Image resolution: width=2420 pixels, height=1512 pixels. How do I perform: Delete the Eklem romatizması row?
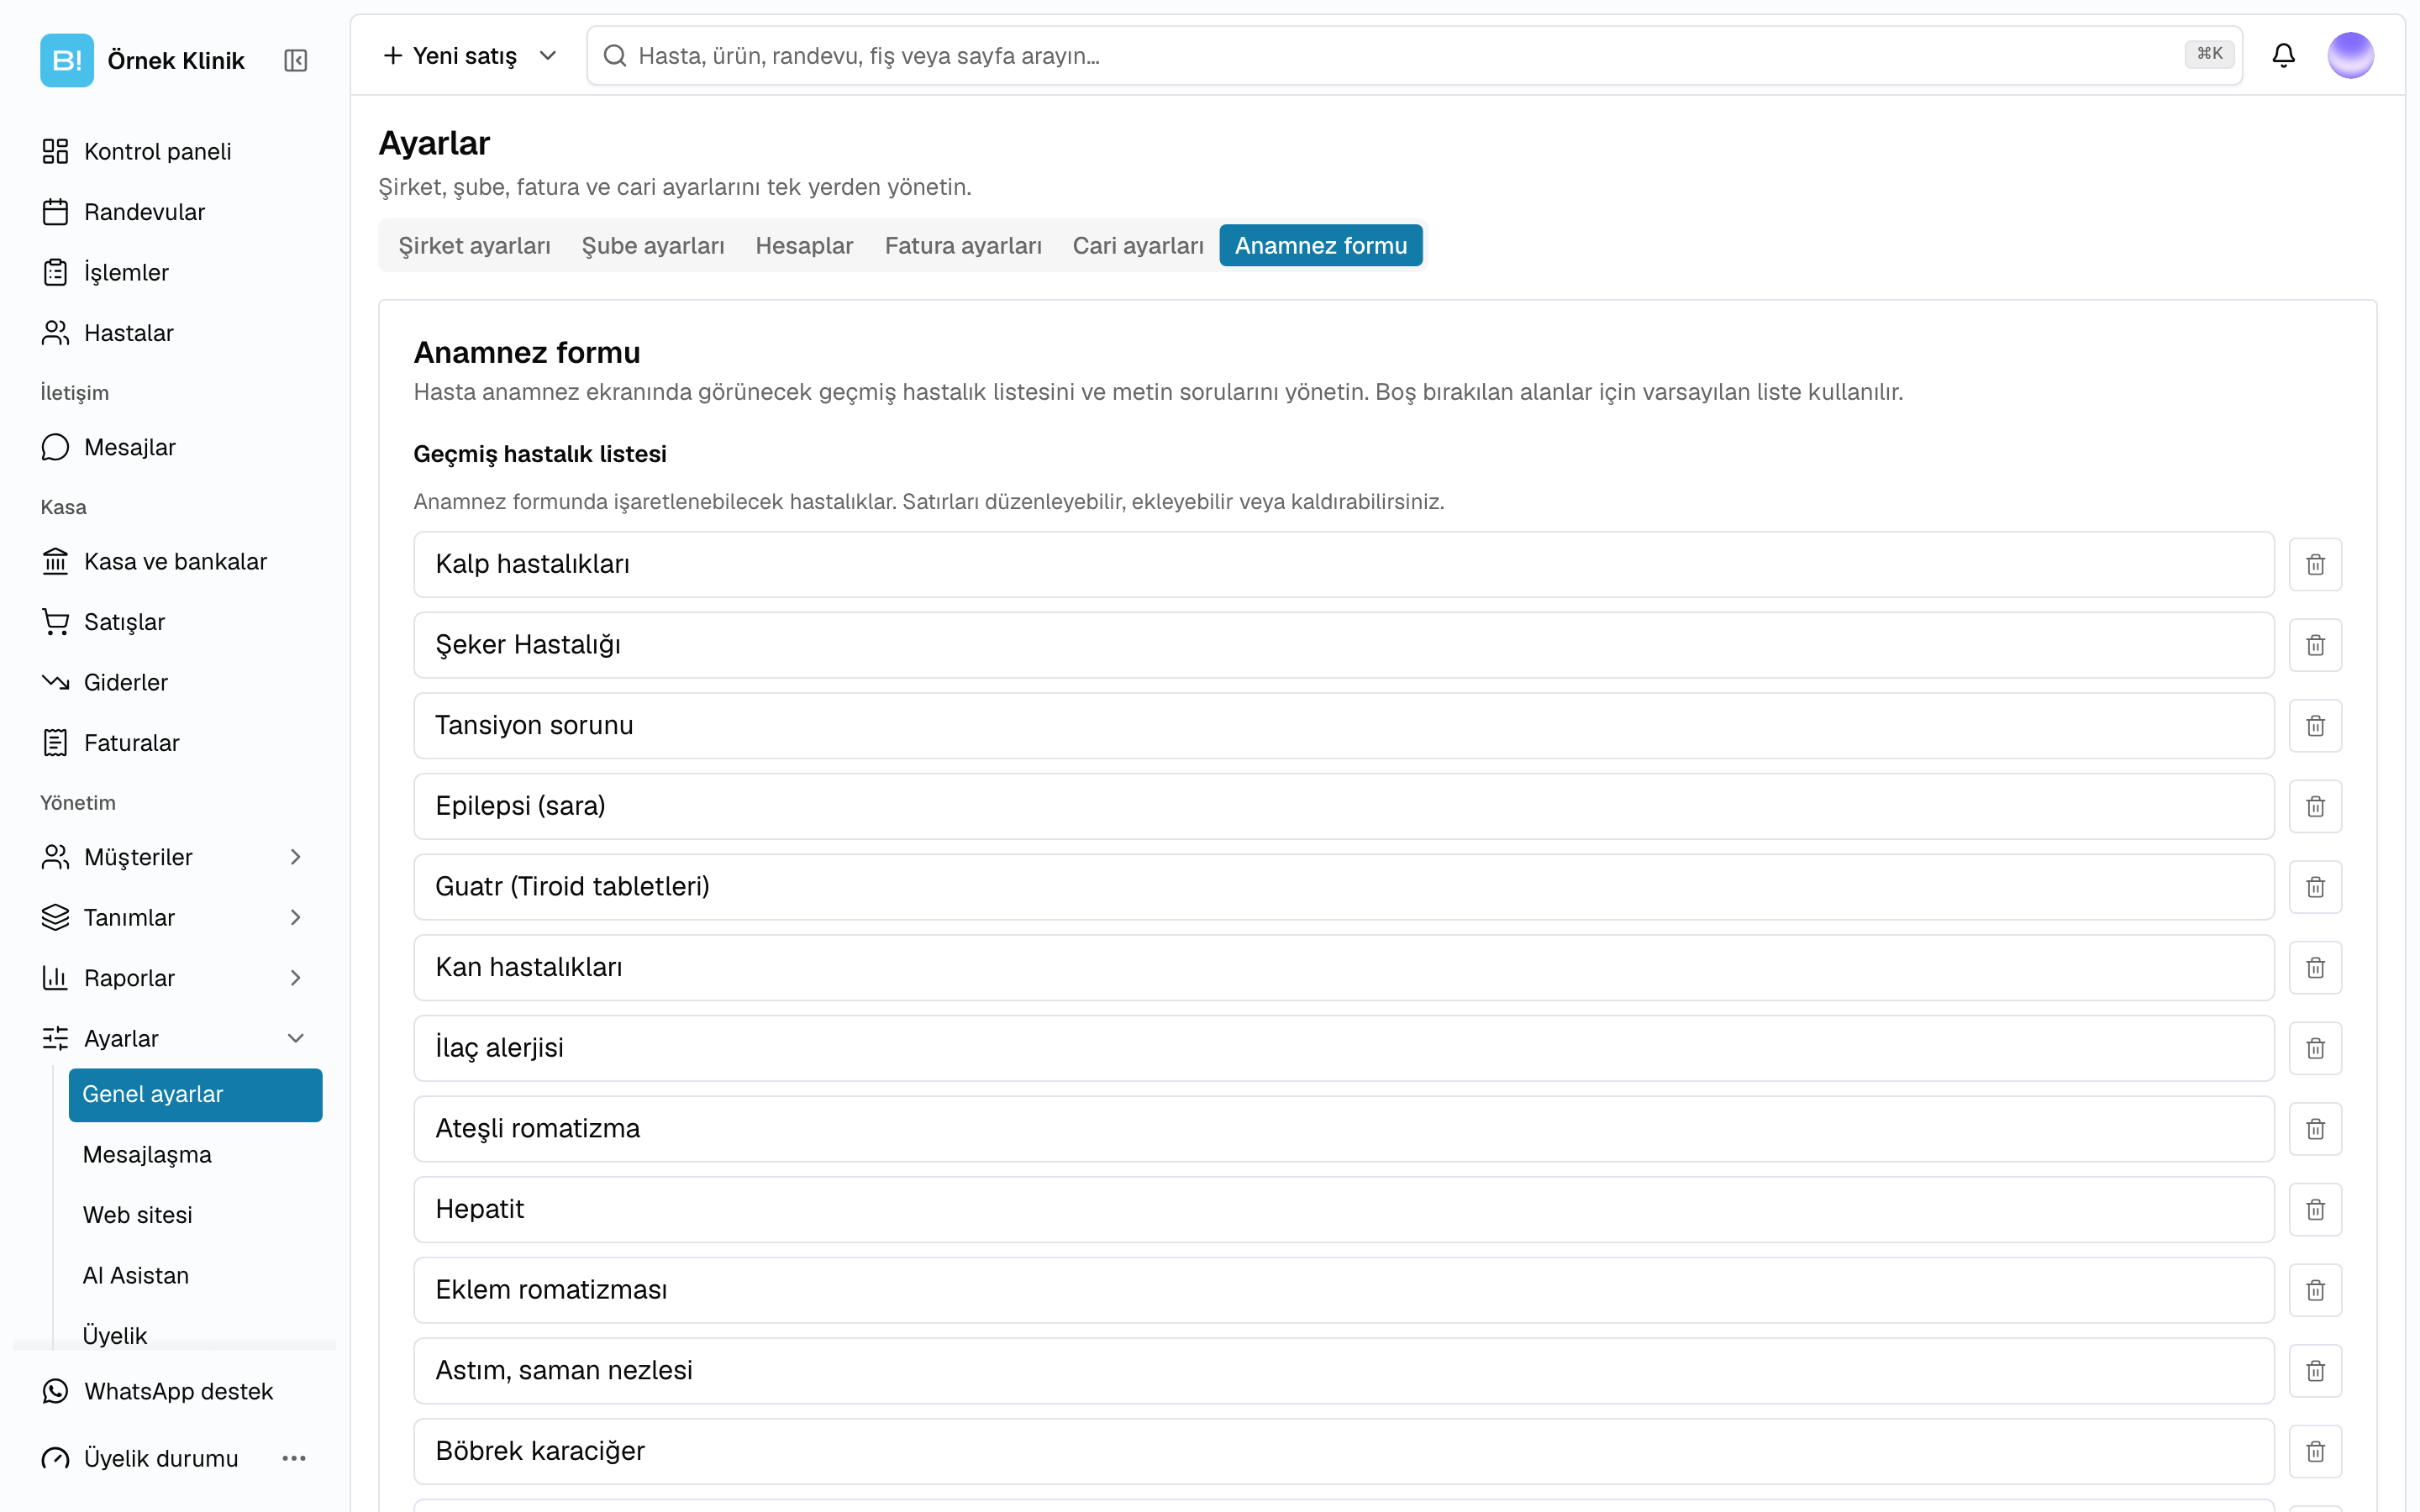pos(2315,1290)
